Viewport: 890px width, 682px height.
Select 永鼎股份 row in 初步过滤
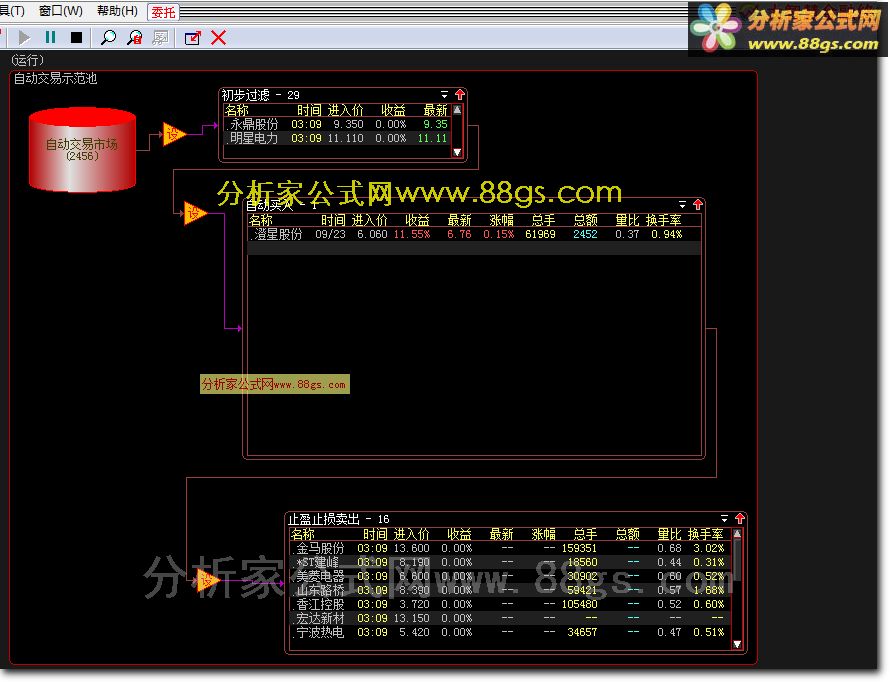[337, 124]
